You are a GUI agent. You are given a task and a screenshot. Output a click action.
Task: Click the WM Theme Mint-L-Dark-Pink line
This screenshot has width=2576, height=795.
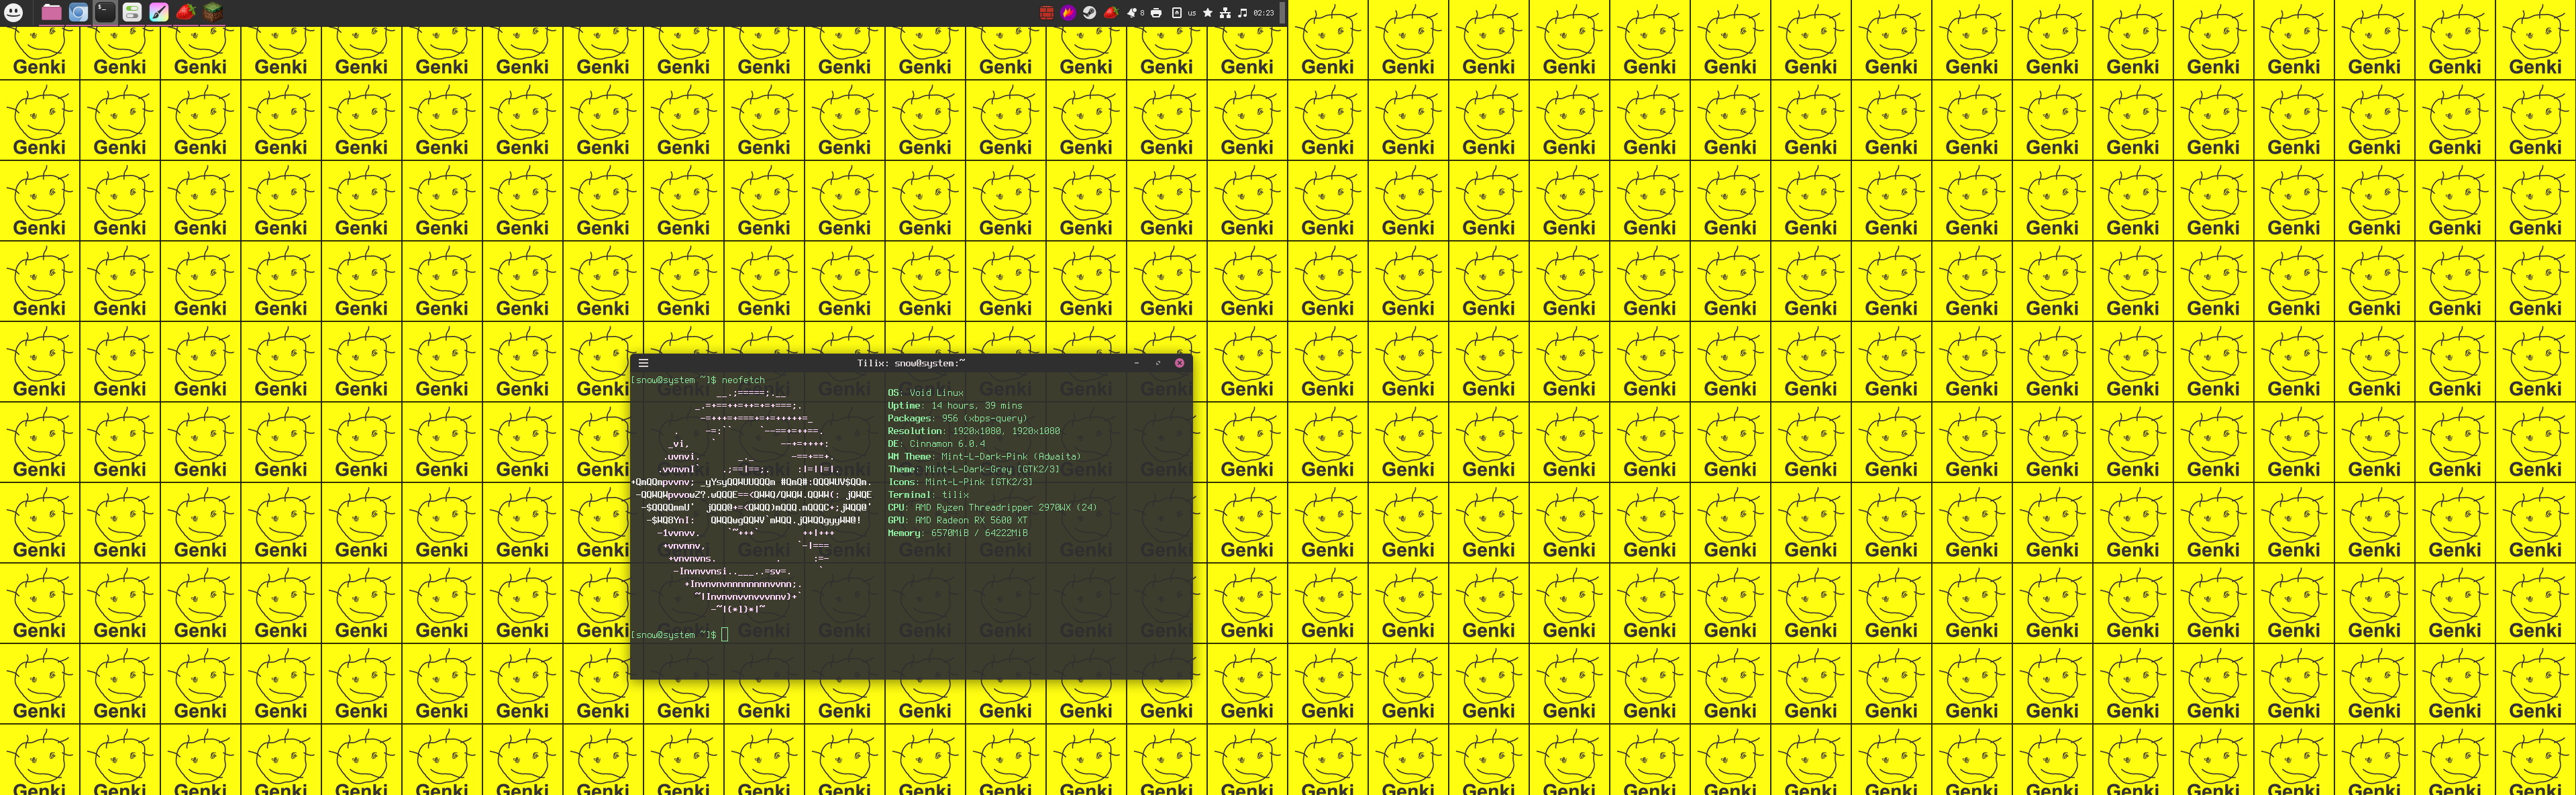[x=984, y=457]
